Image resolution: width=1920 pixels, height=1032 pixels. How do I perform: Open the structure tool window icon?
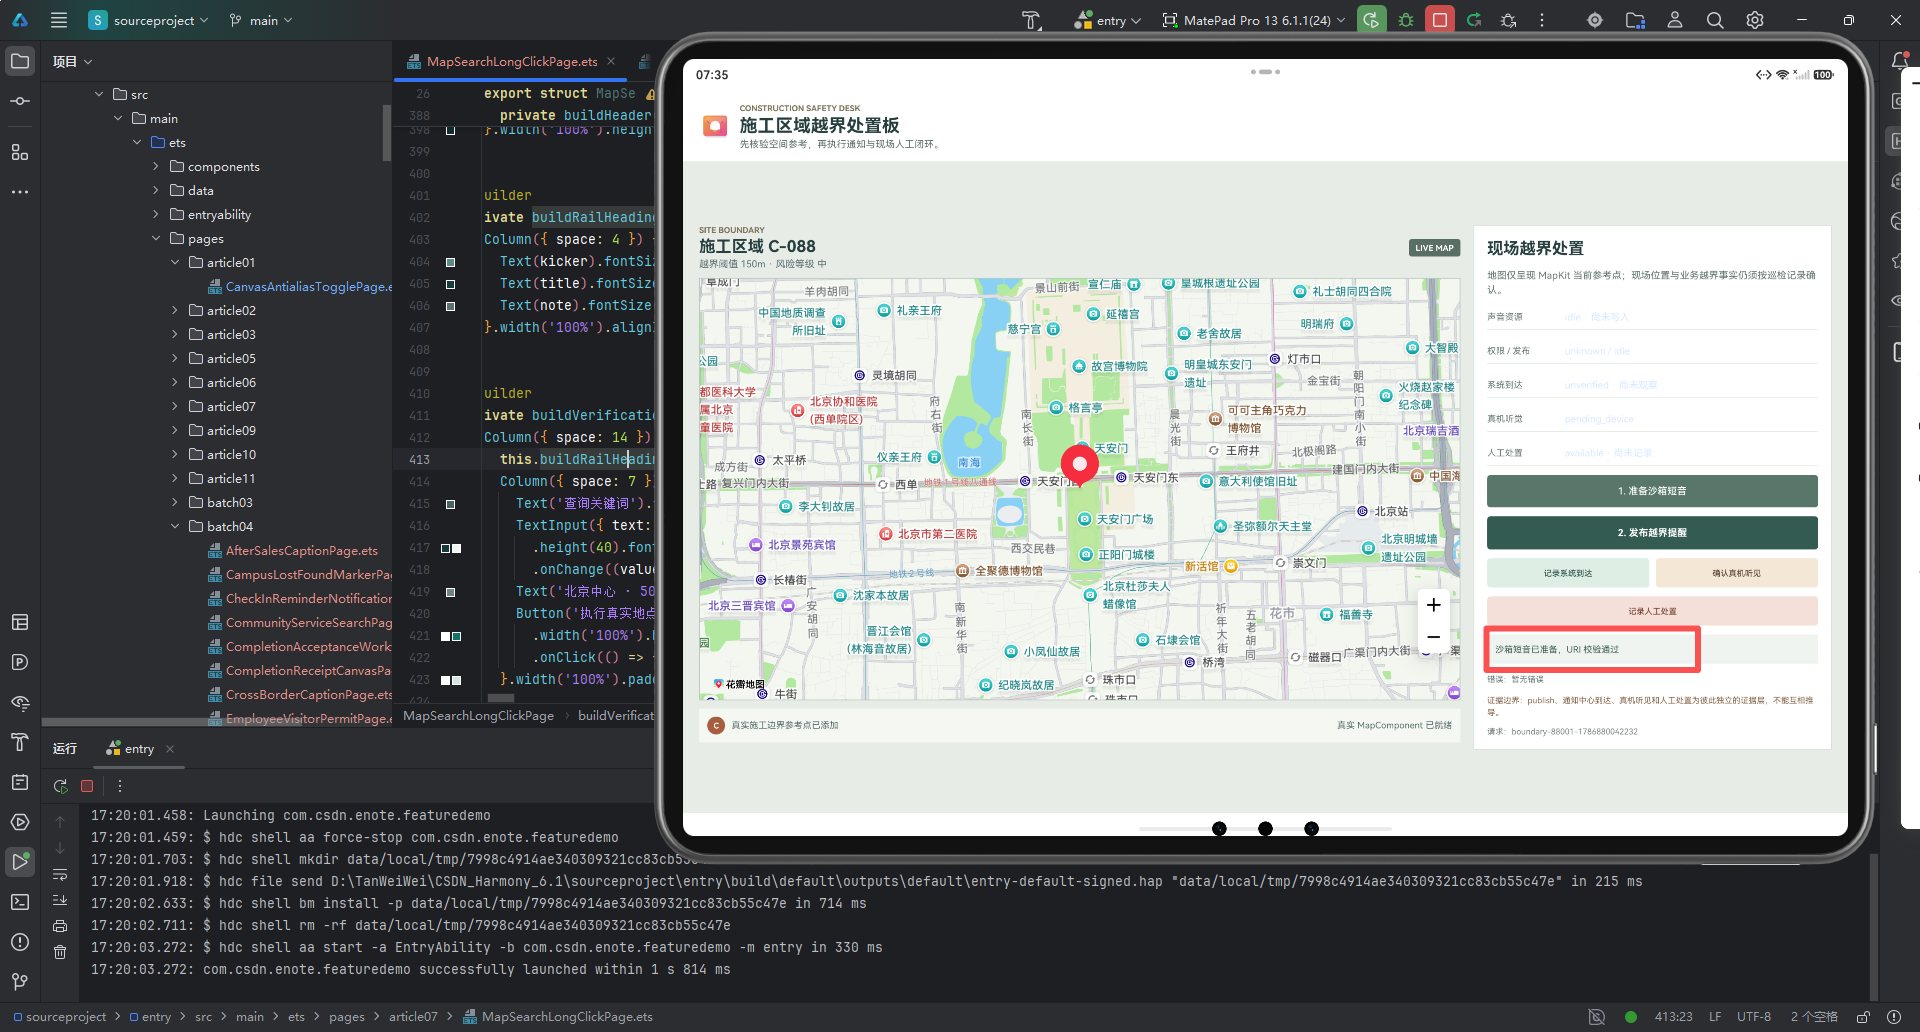(20, 152)
